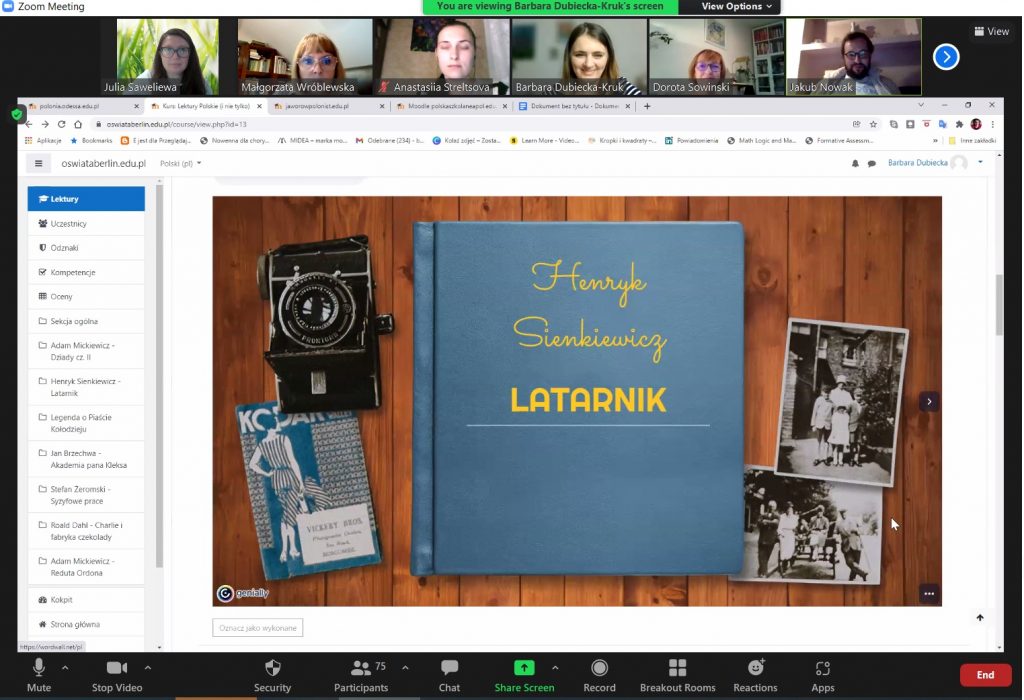Open Breakout Rooms
Screen dimensions: 1024x700
677,668
